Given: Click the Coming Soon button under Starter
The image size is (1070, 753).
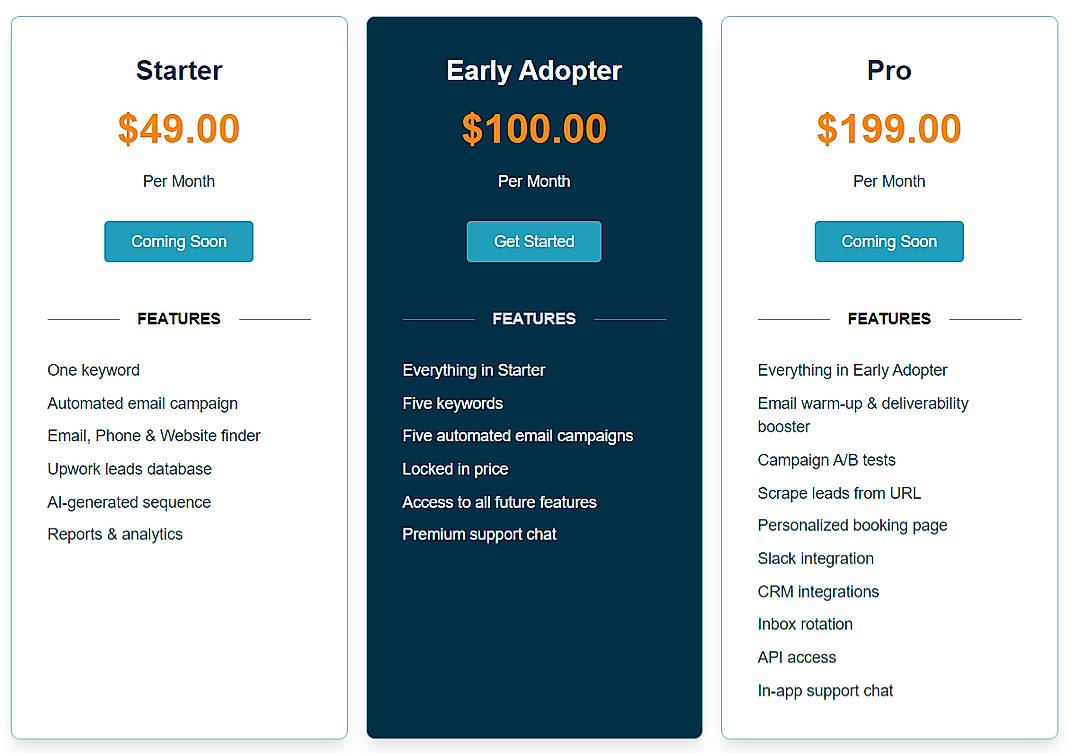Looking at the screenshot, I should tap(178, 241).
